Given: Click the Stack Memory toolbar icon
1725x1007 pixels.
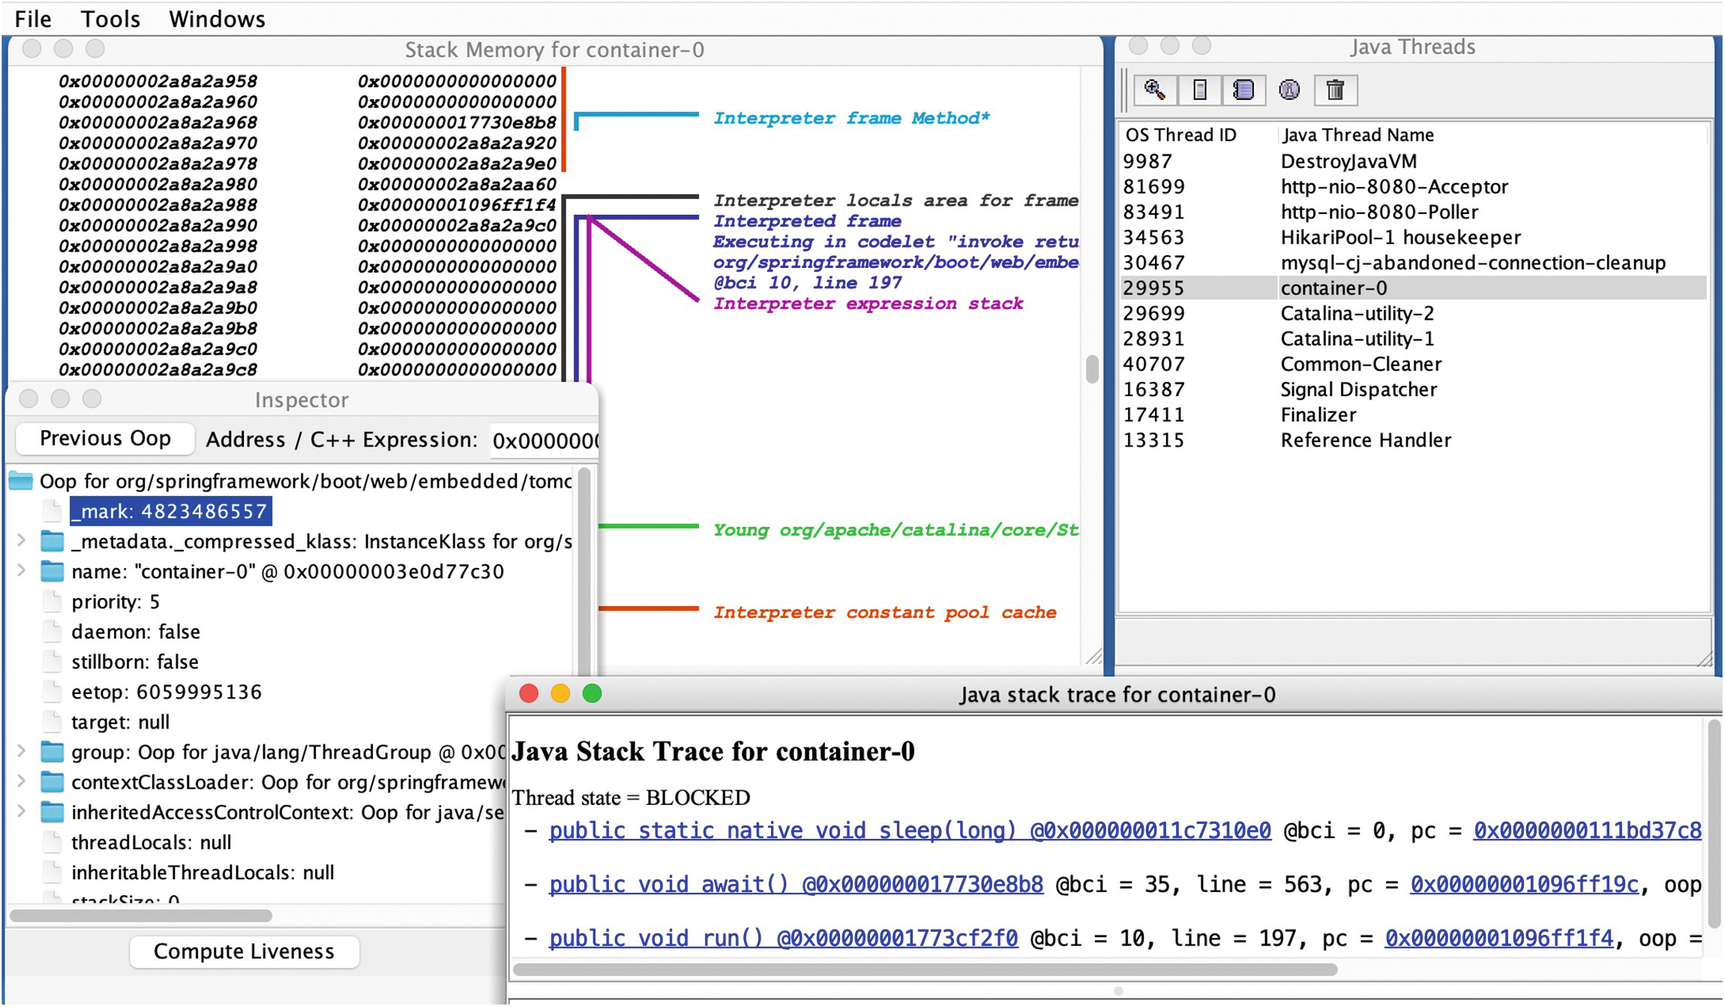Looking at the screenshot, I should (x=1199, y=90).
